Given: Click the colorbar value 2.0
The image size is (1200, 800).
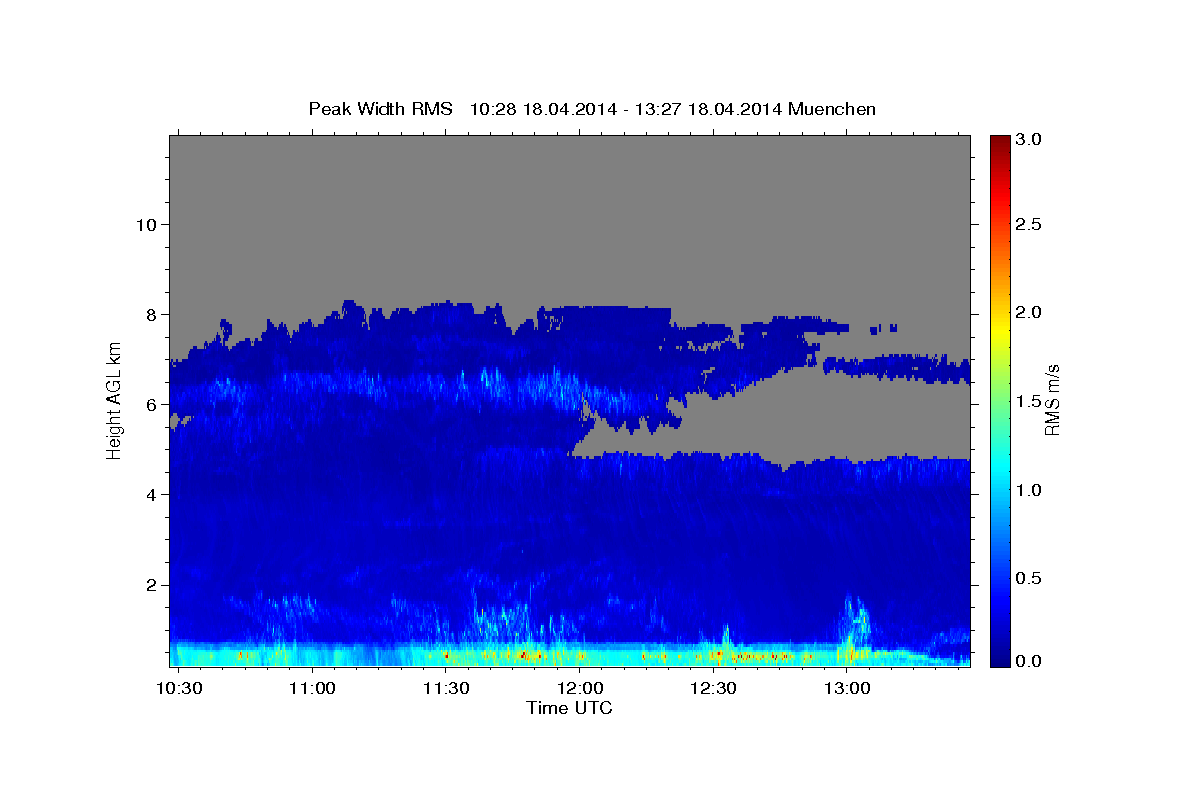Looking at the screenshot, I should coord(1028,313).
